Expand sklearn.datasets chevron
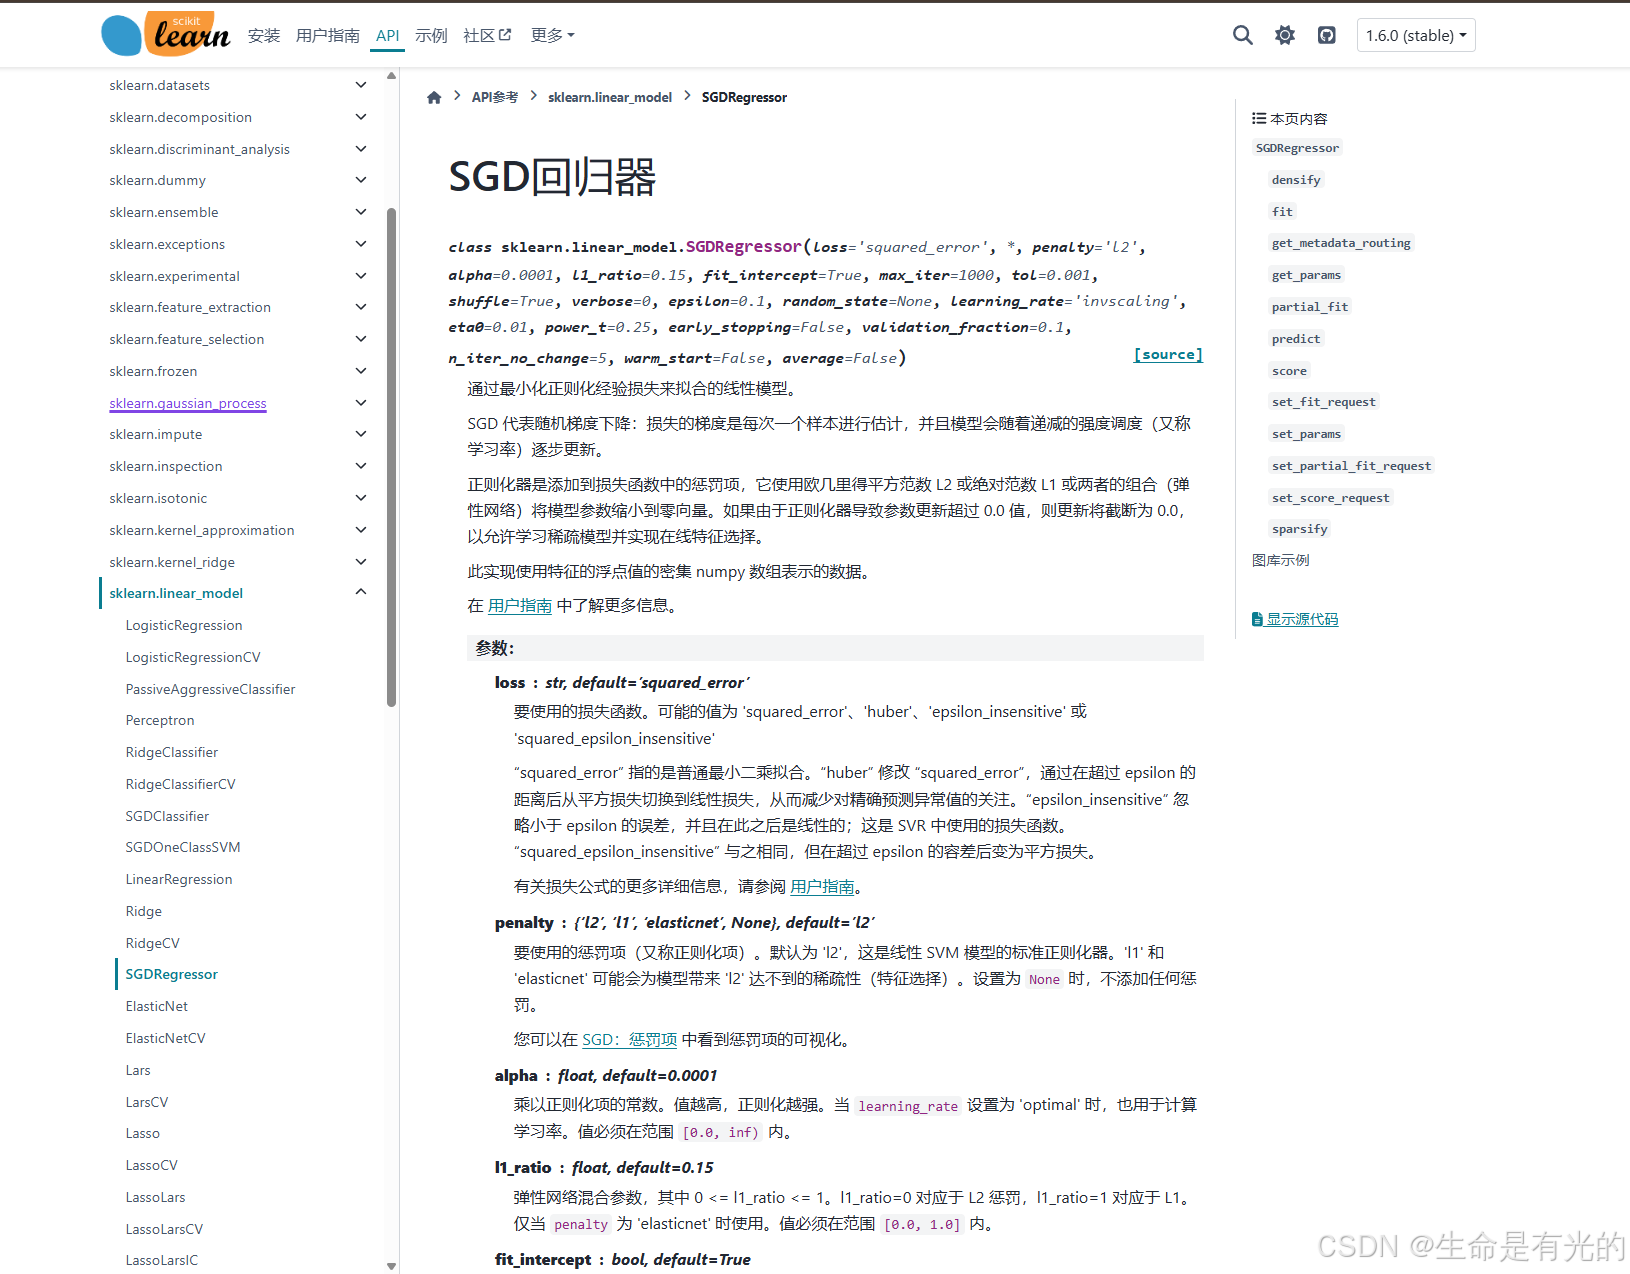1630x1274 pixels. (361, 85)
